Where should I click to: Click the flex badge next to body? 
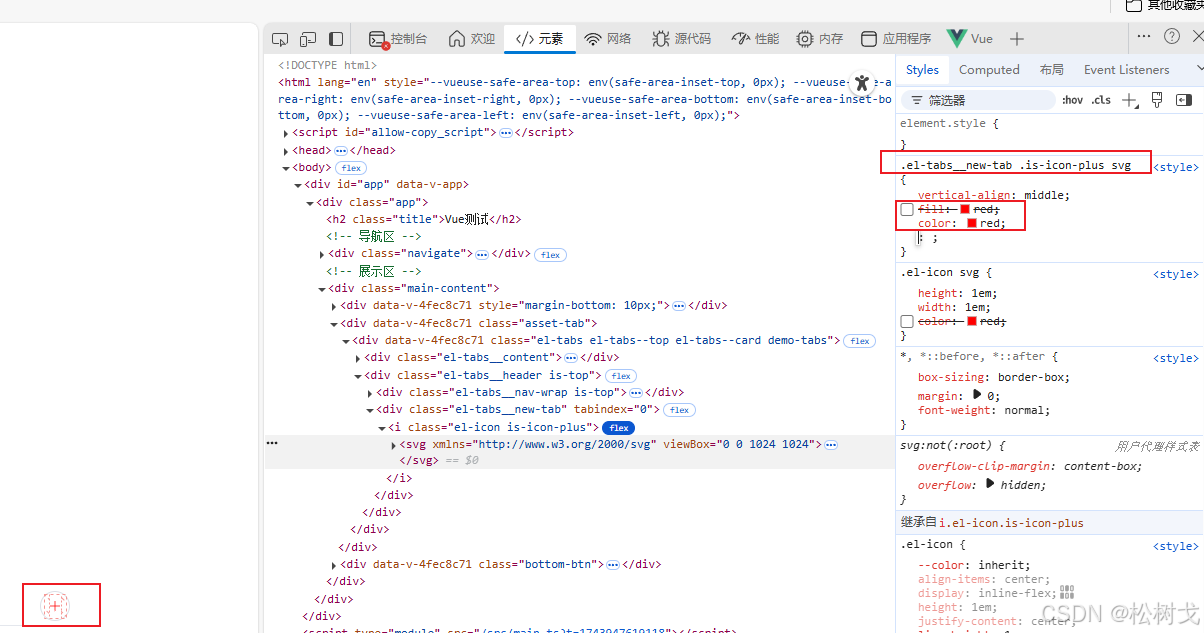(x=351, y=168)
